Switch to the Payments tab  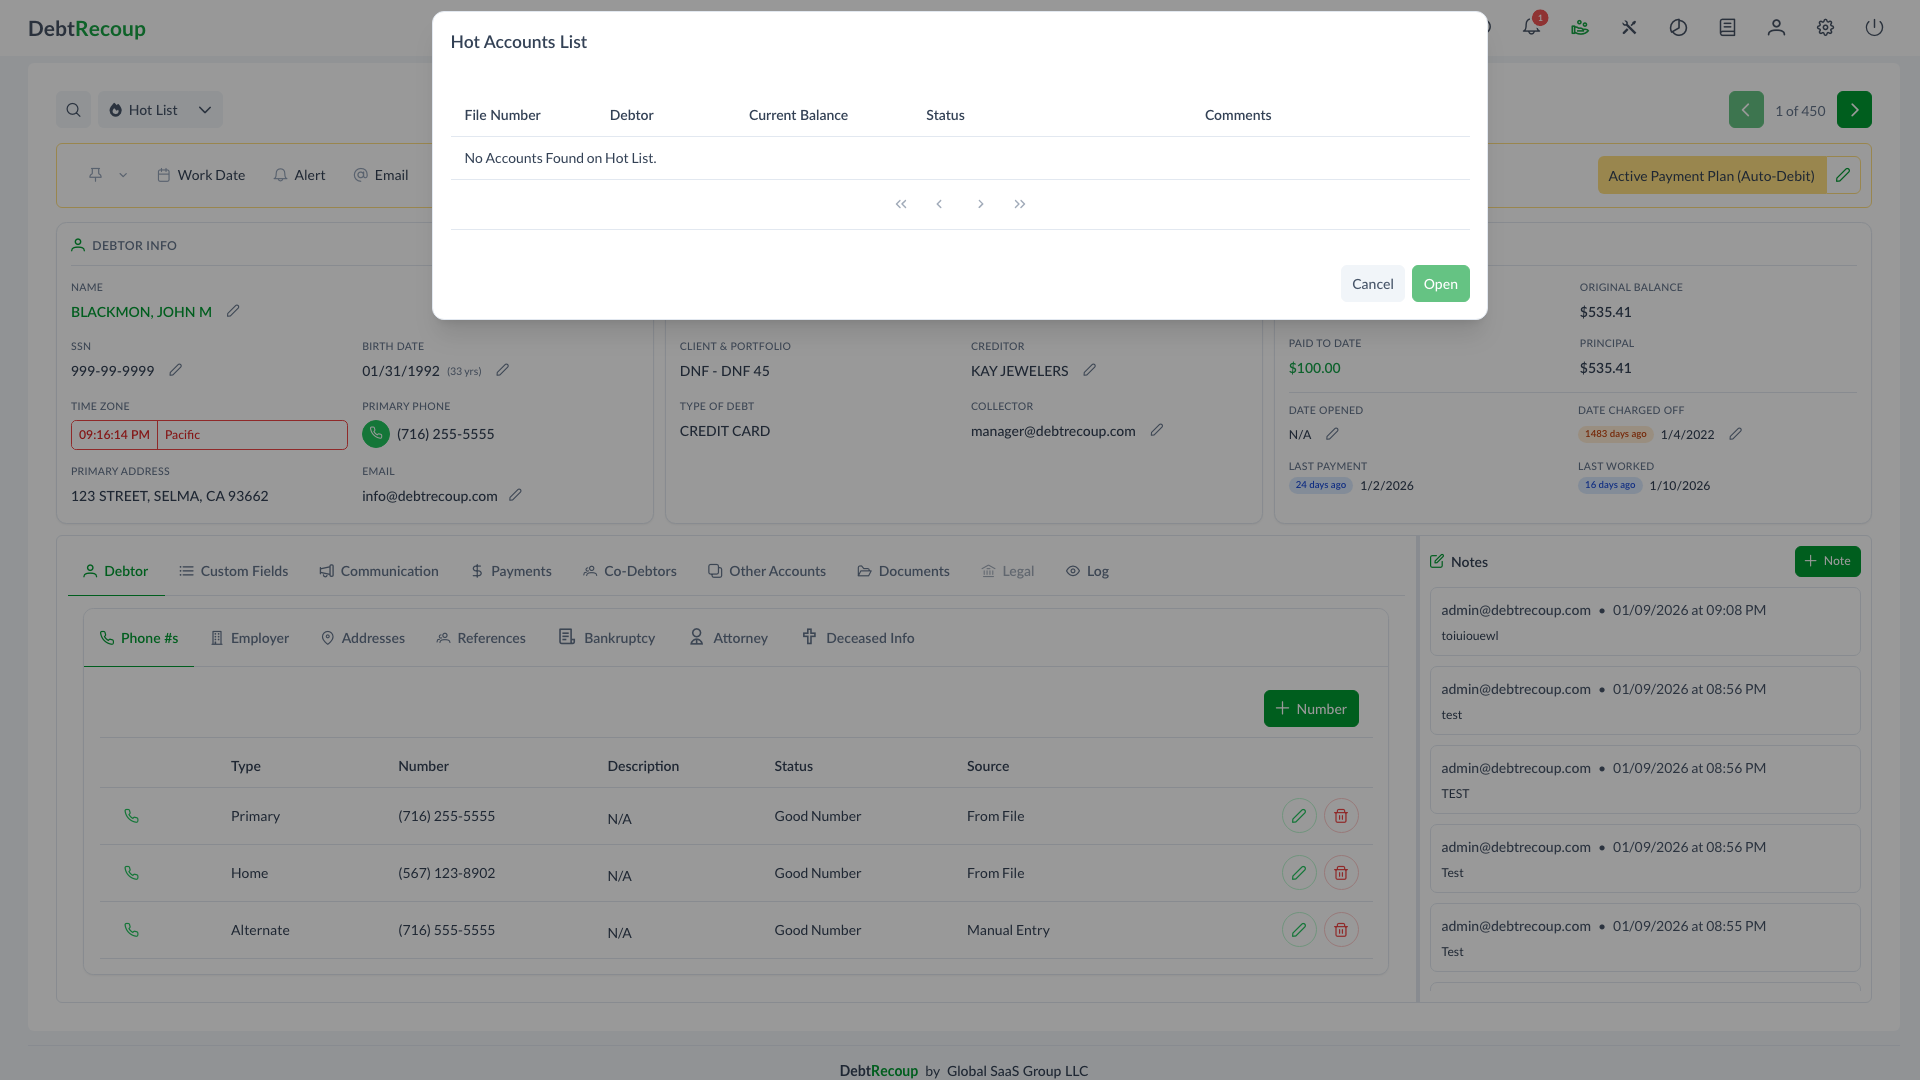(x=511, y=571)
